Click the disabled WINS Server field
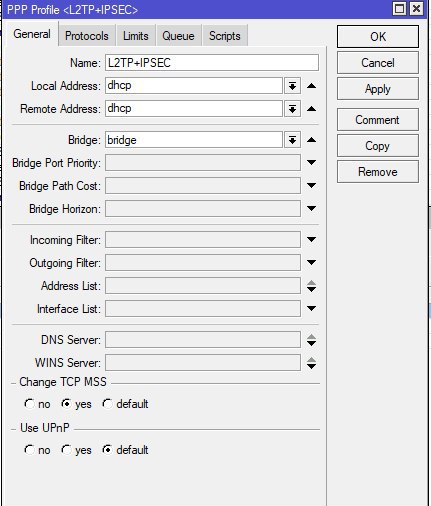The width and height of the screenshot is (431, 506). pyautogui.click(x=203, y=363)
